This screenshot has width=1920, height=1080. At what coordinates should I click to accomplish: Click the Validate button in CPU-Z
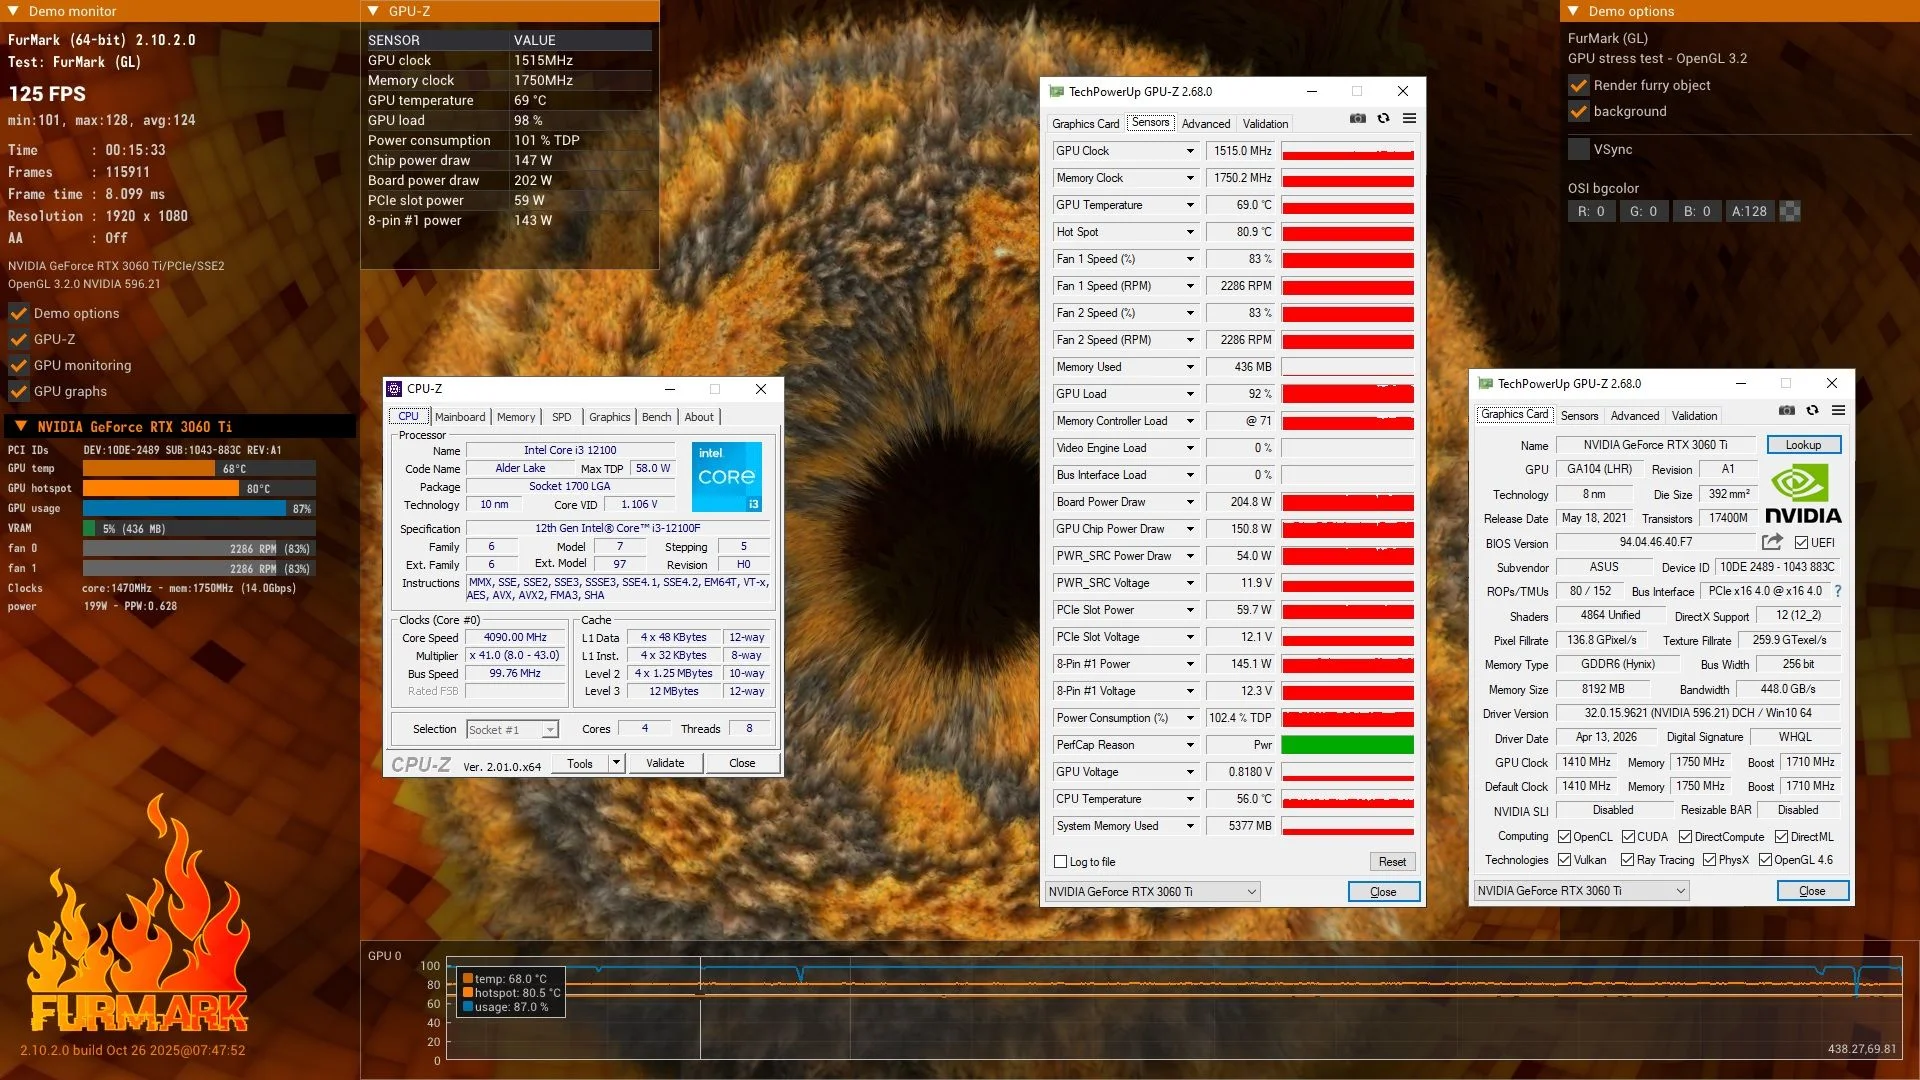[x=665, y=763]
